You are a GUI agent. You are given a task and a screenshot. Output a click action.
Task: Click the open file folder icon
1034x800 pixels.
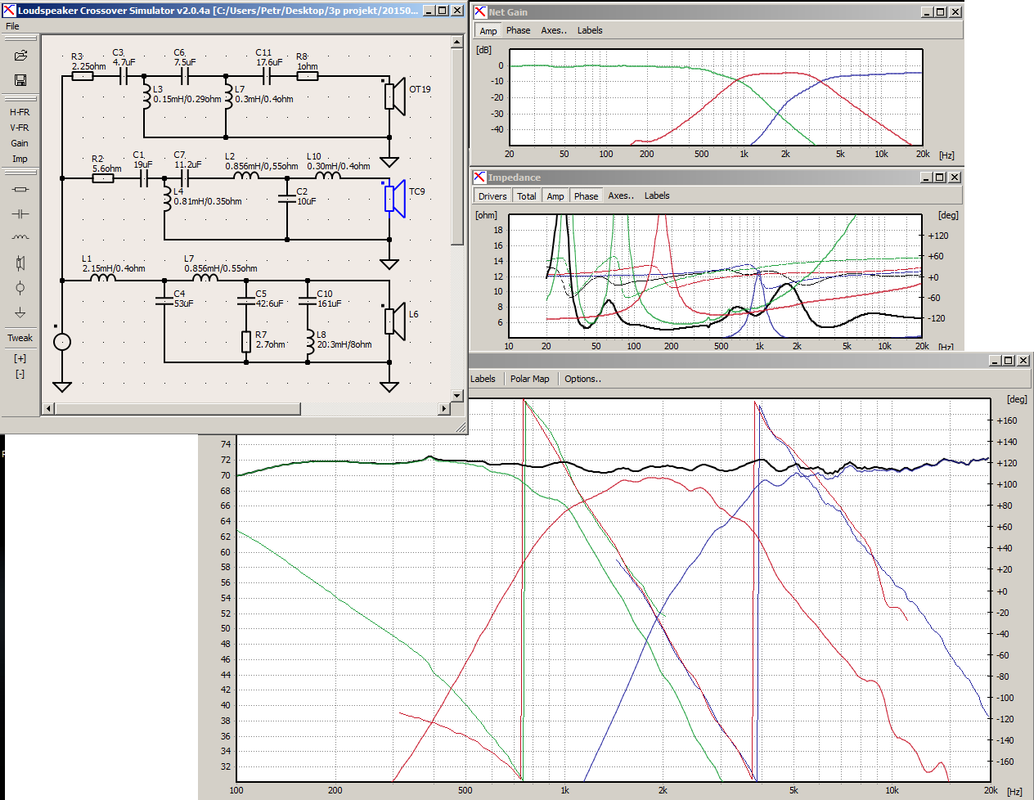20,55
